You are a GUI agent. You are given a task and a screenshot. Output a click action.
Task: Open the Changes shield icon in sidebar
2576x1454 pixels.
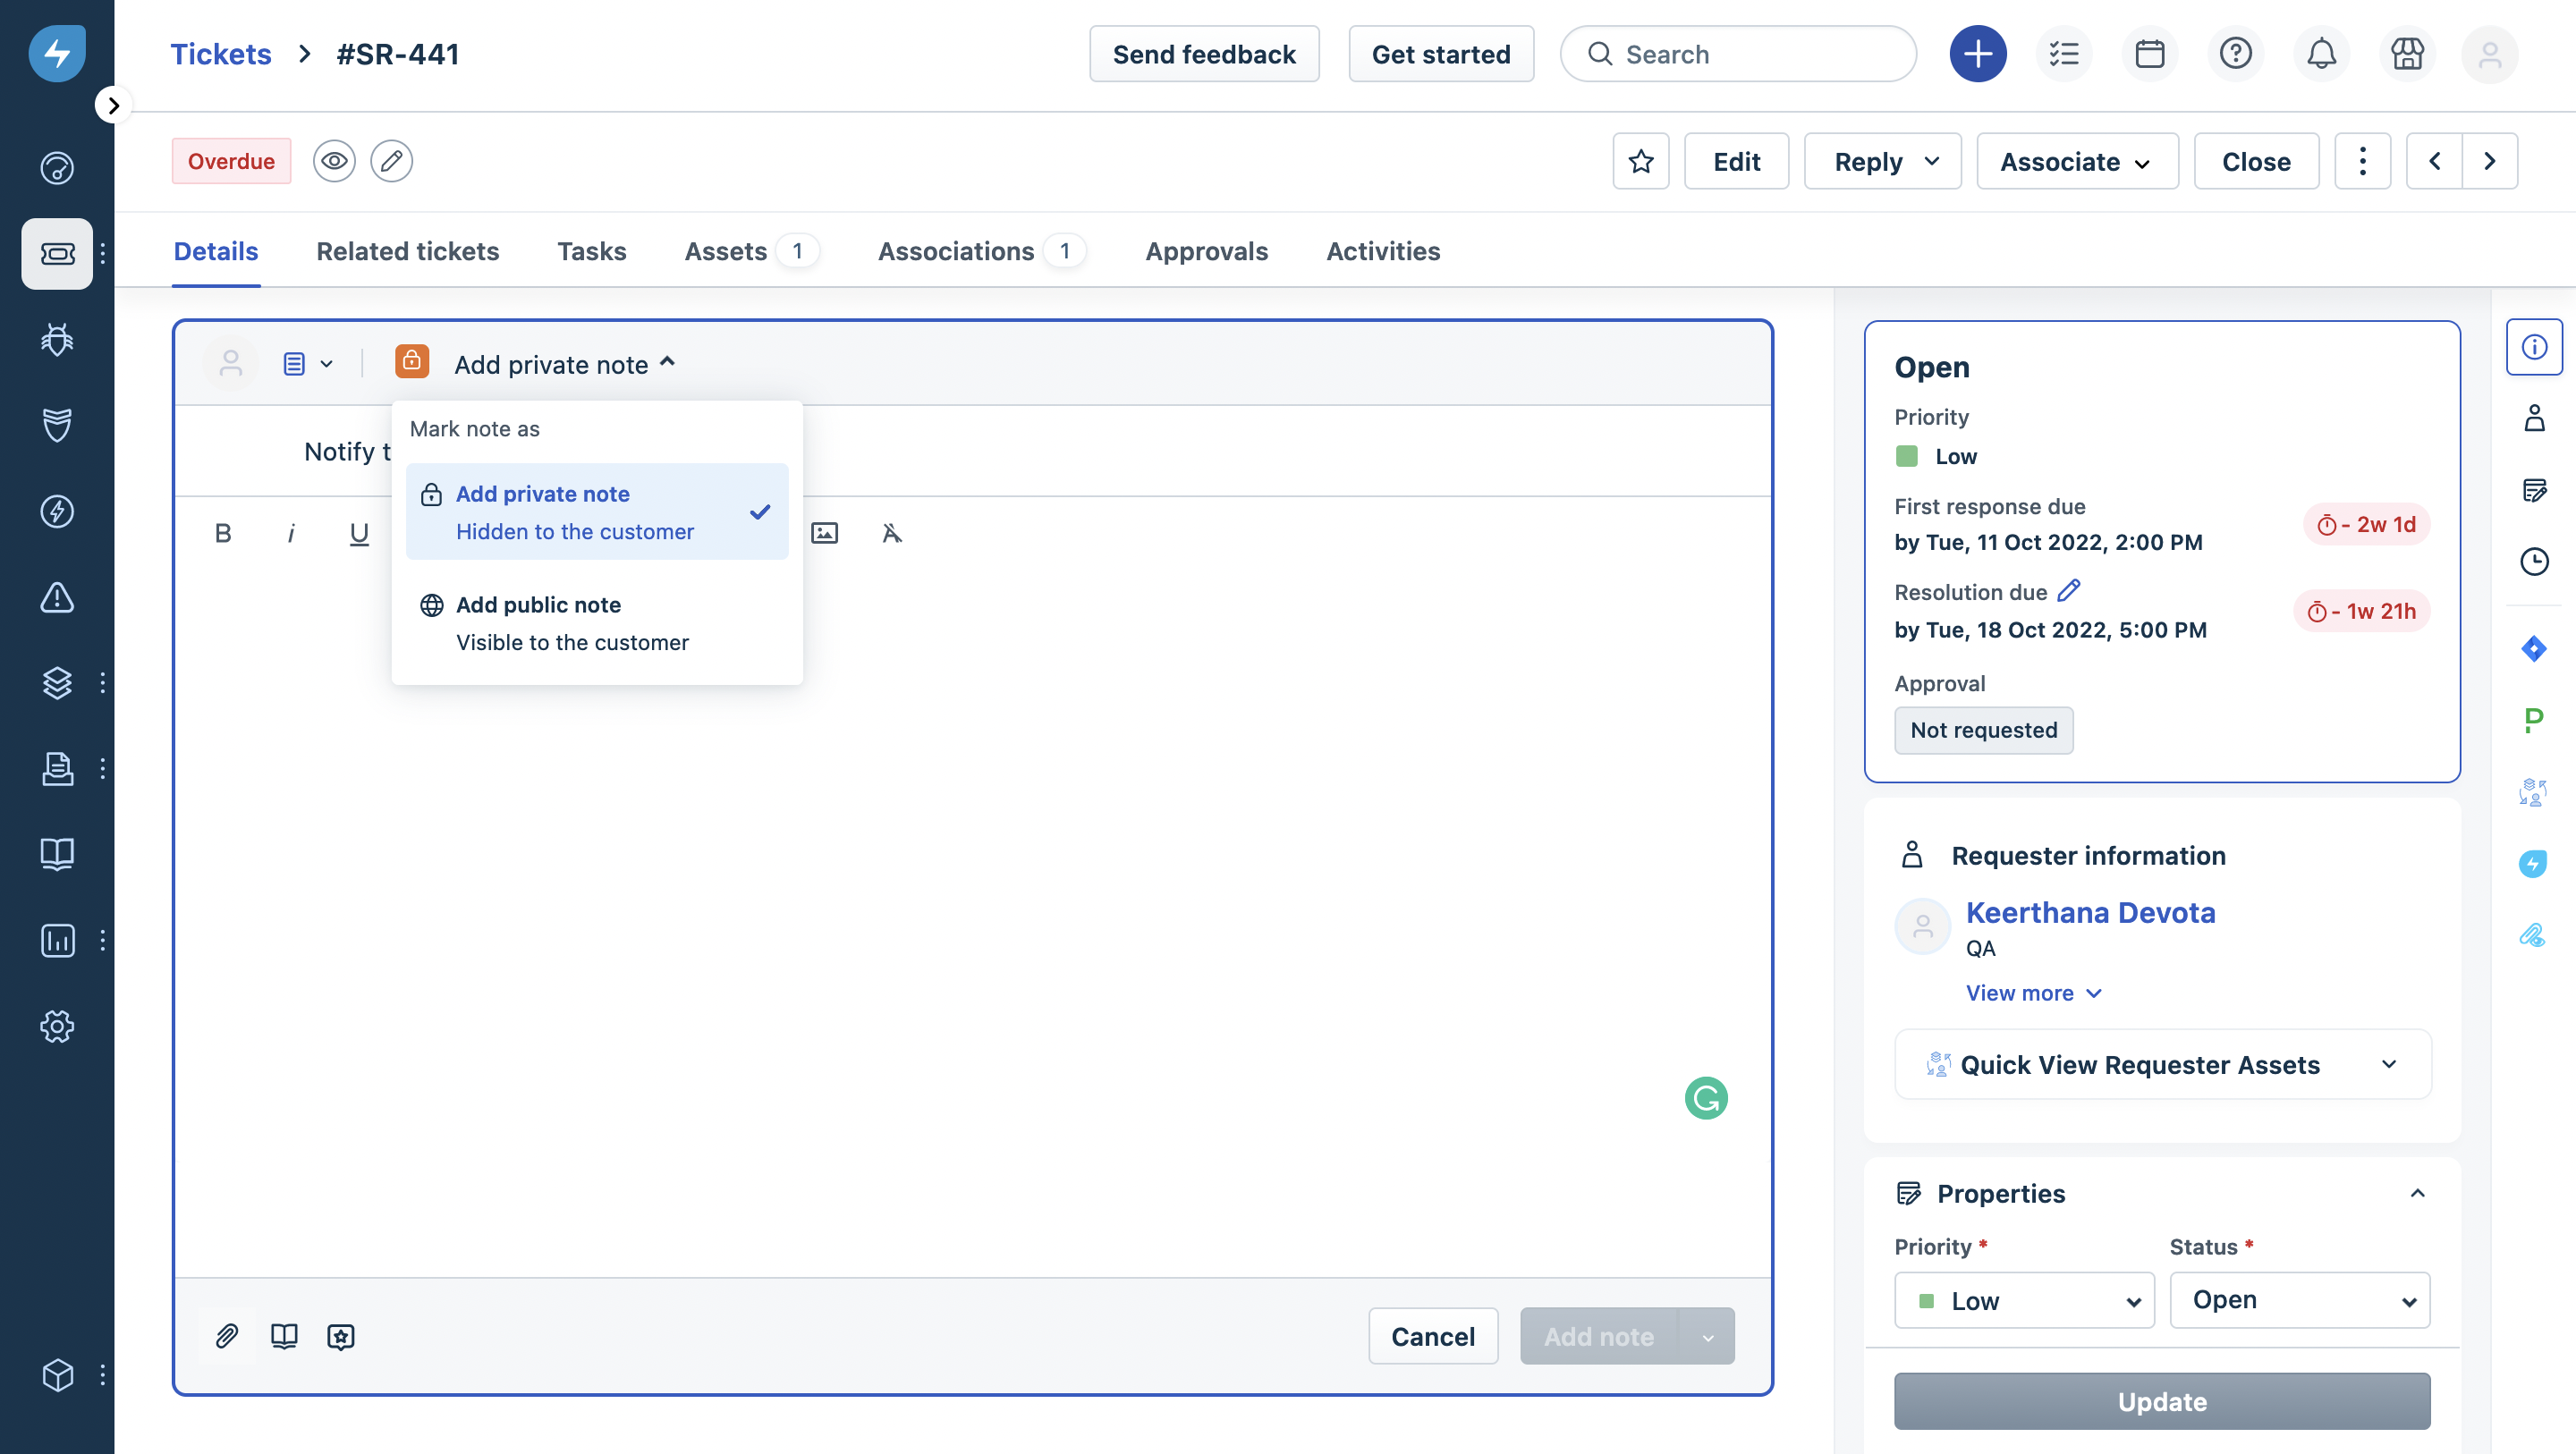pyautogui.click(x=57, y=425)
